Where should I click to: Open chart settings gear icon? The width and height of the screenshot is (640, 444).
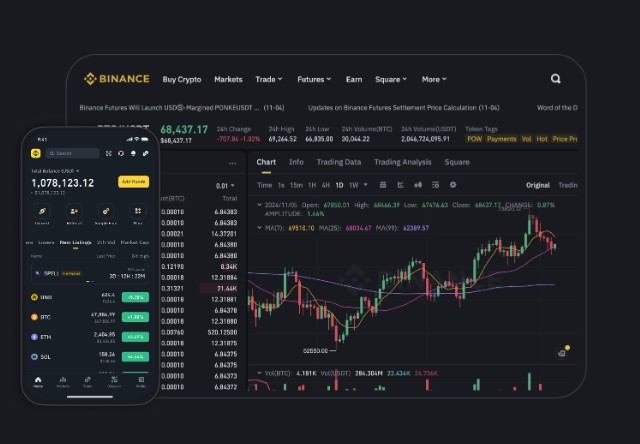[x=453, y=185]
